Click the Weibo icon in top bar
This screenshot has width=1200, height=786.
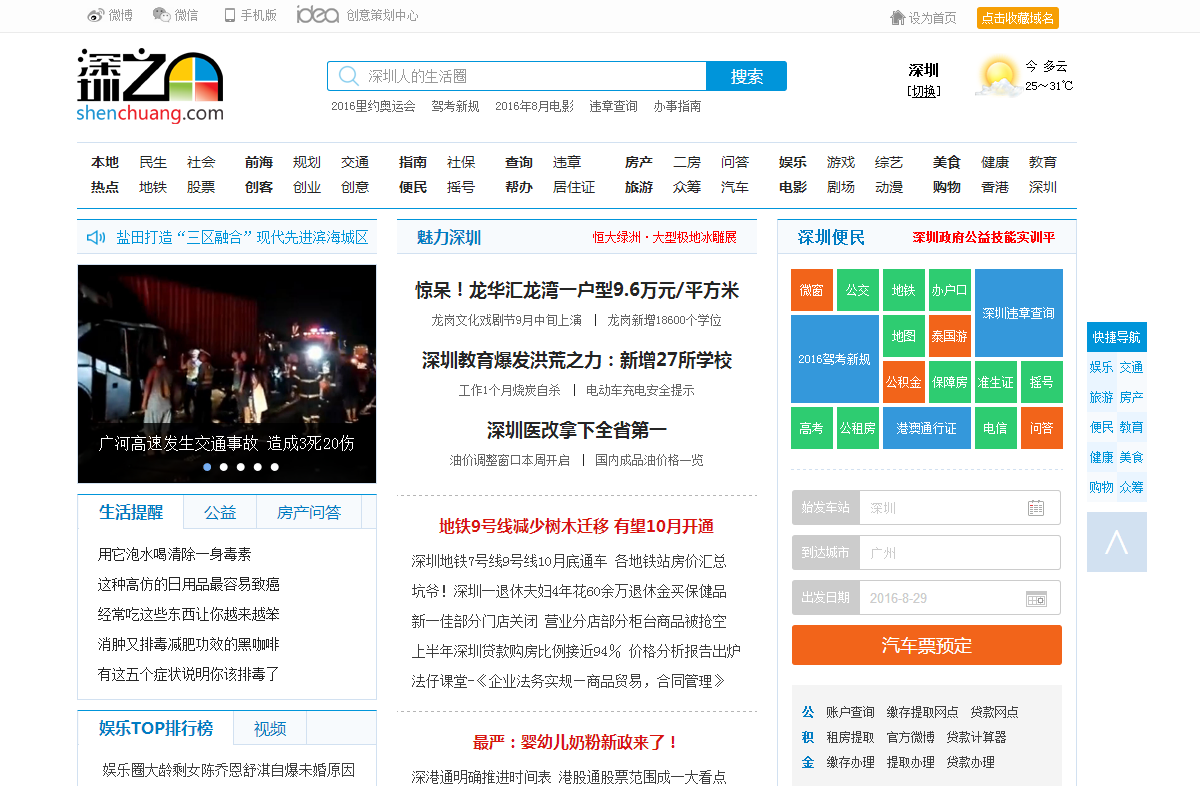pos(96,15)
